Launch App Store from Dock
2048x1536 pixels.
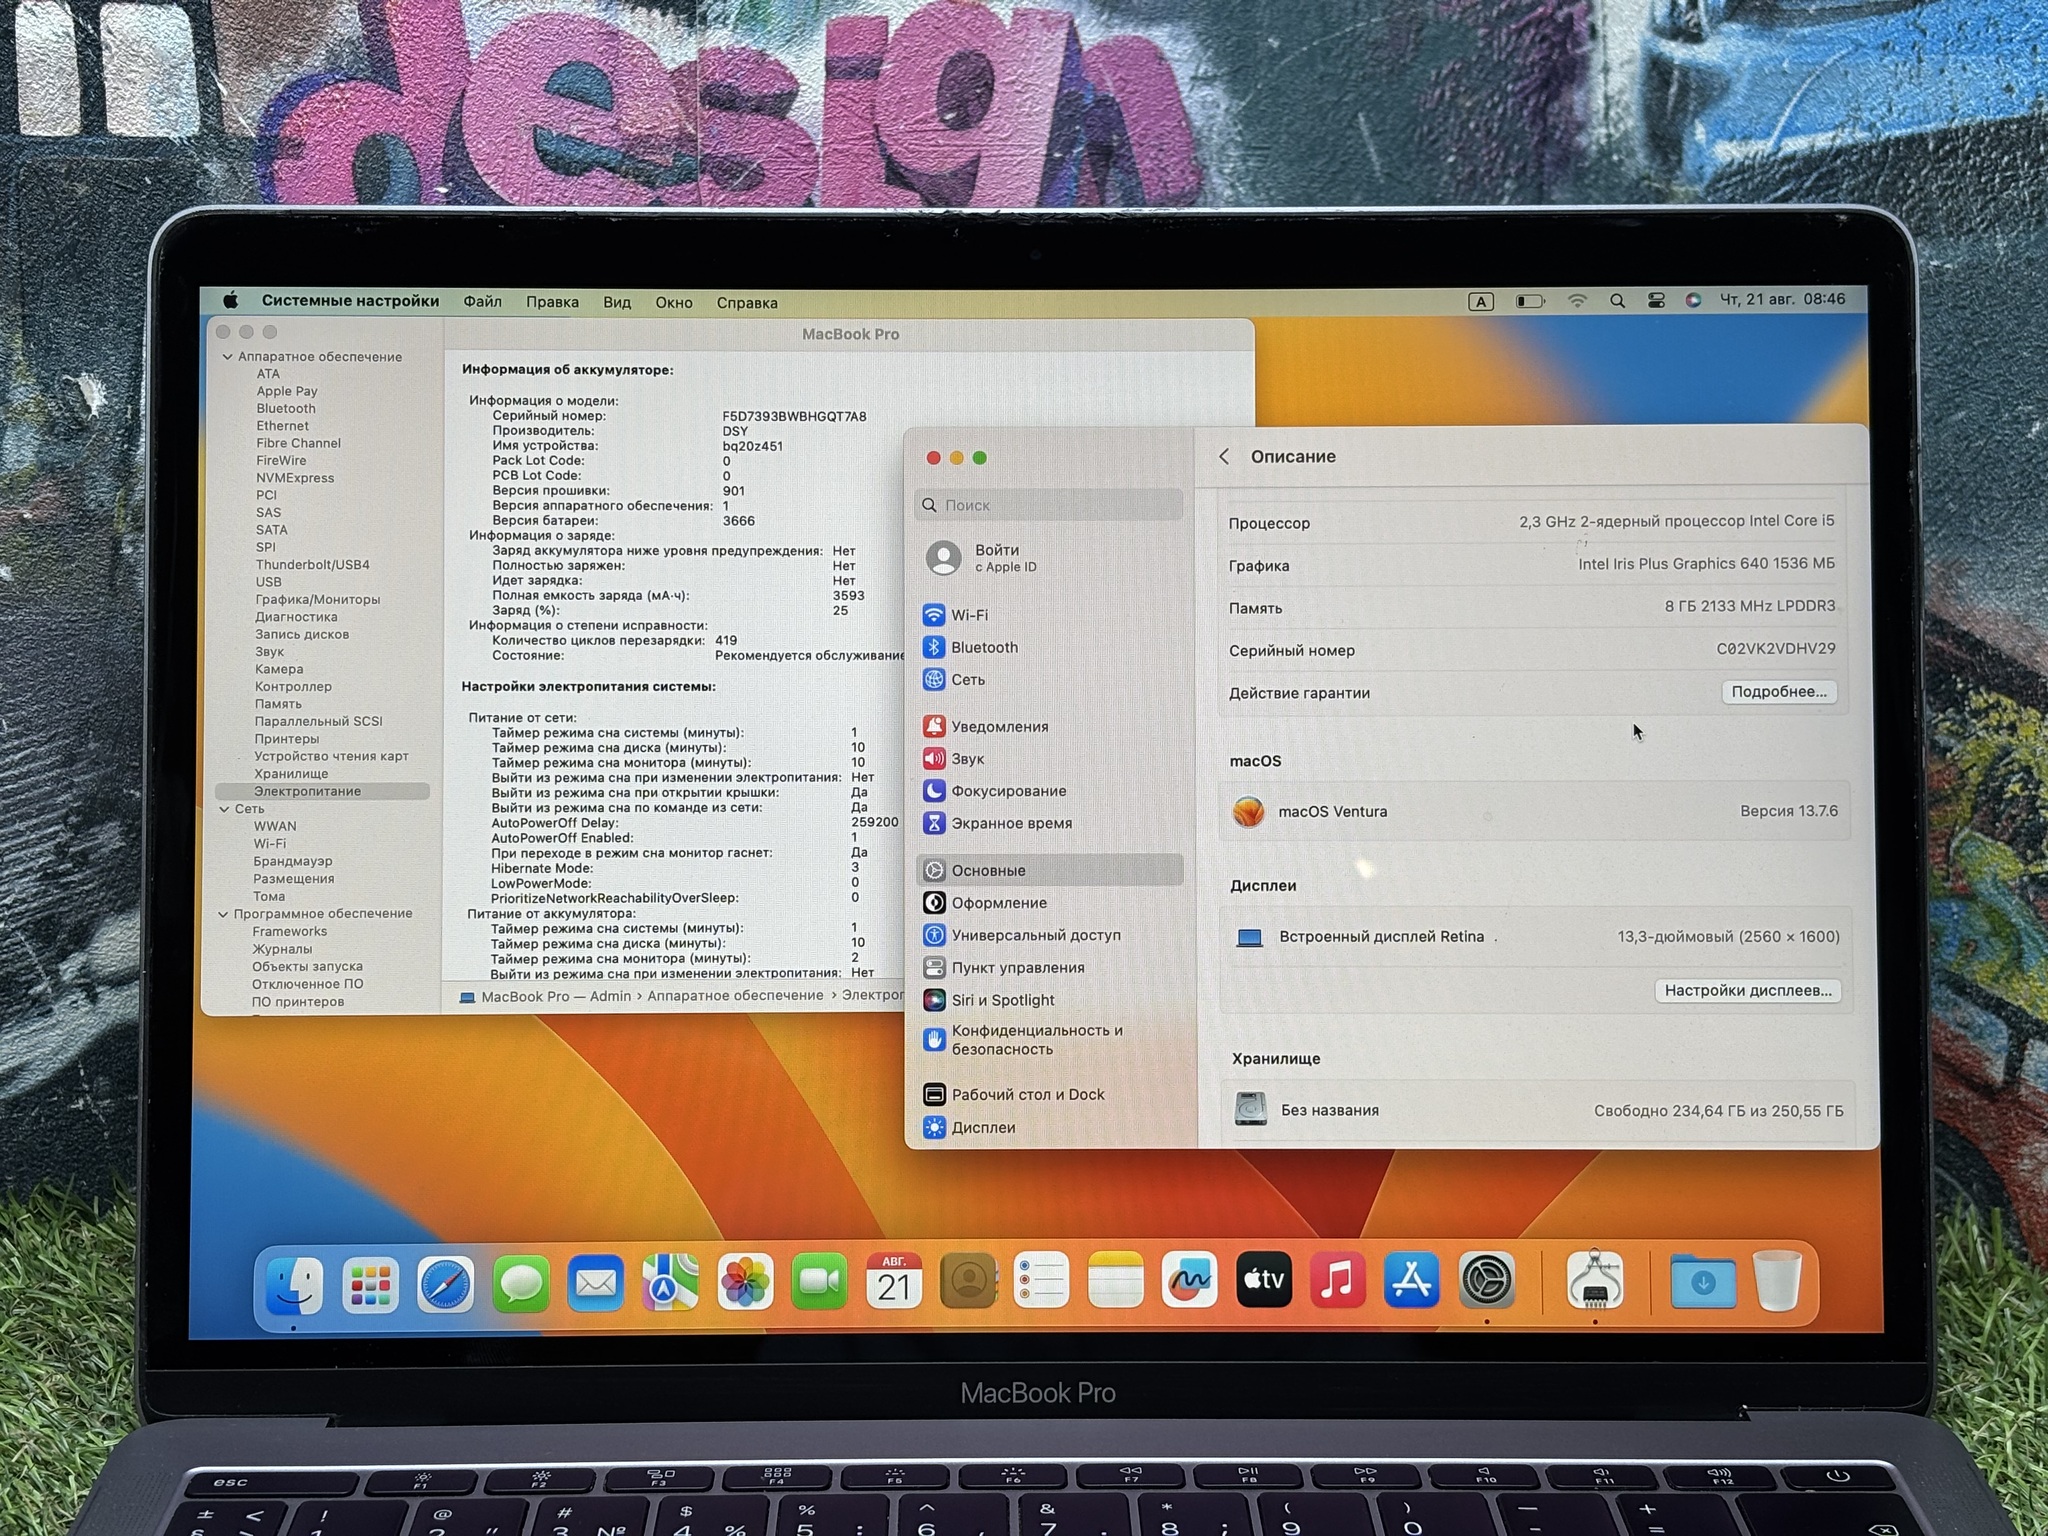1411,1280
